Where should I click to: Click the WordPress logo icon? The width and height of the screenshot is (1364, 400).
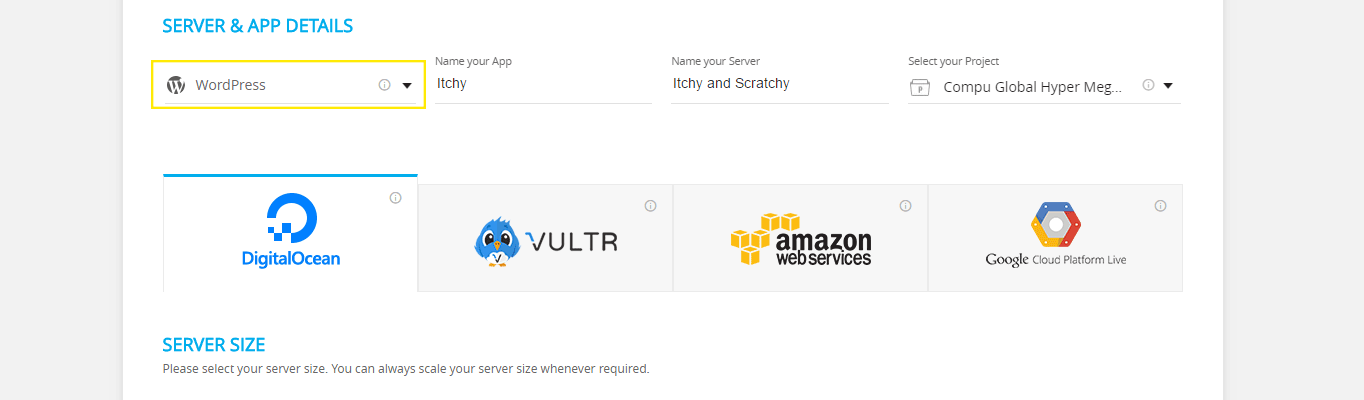tap(176, 85)
